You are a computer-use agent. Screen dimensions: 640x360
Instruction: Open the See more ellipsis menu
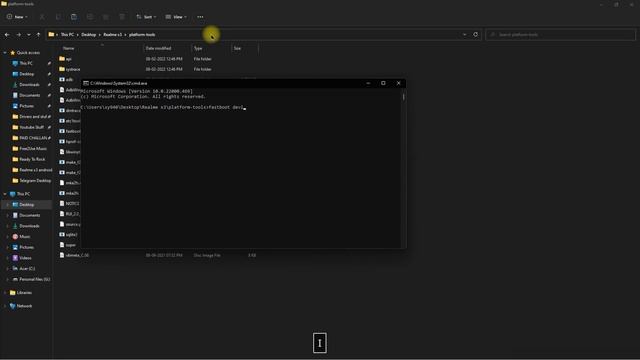coord(200,17)
